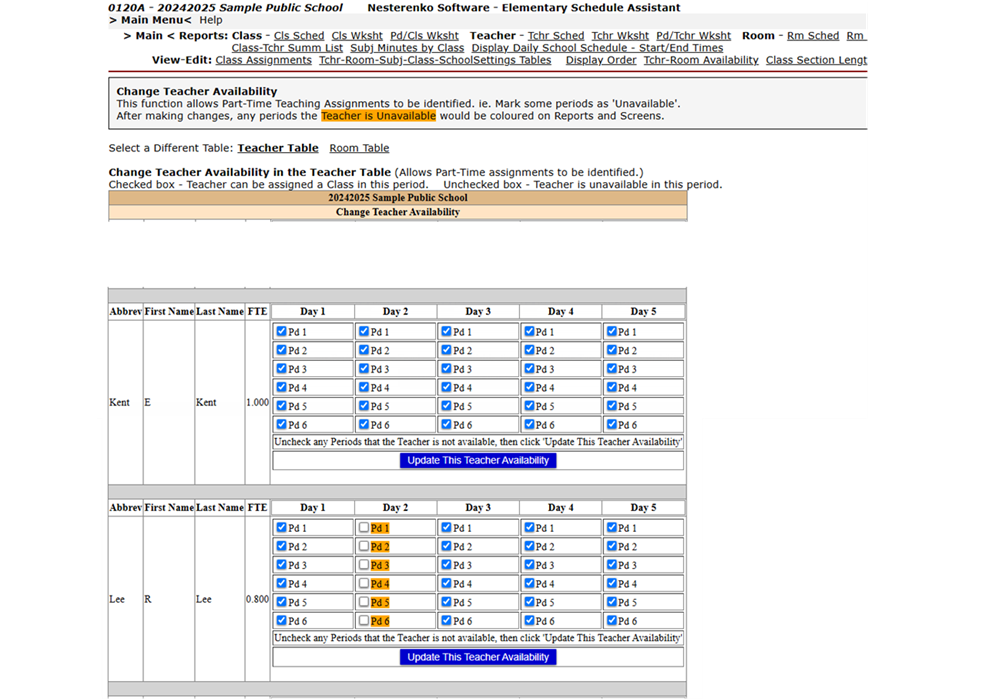The width and height of the screenshot is (1000, 700).
Task: Toggle Lee's Day 2 Pd 6 checkbox
Action: (364, 621)
